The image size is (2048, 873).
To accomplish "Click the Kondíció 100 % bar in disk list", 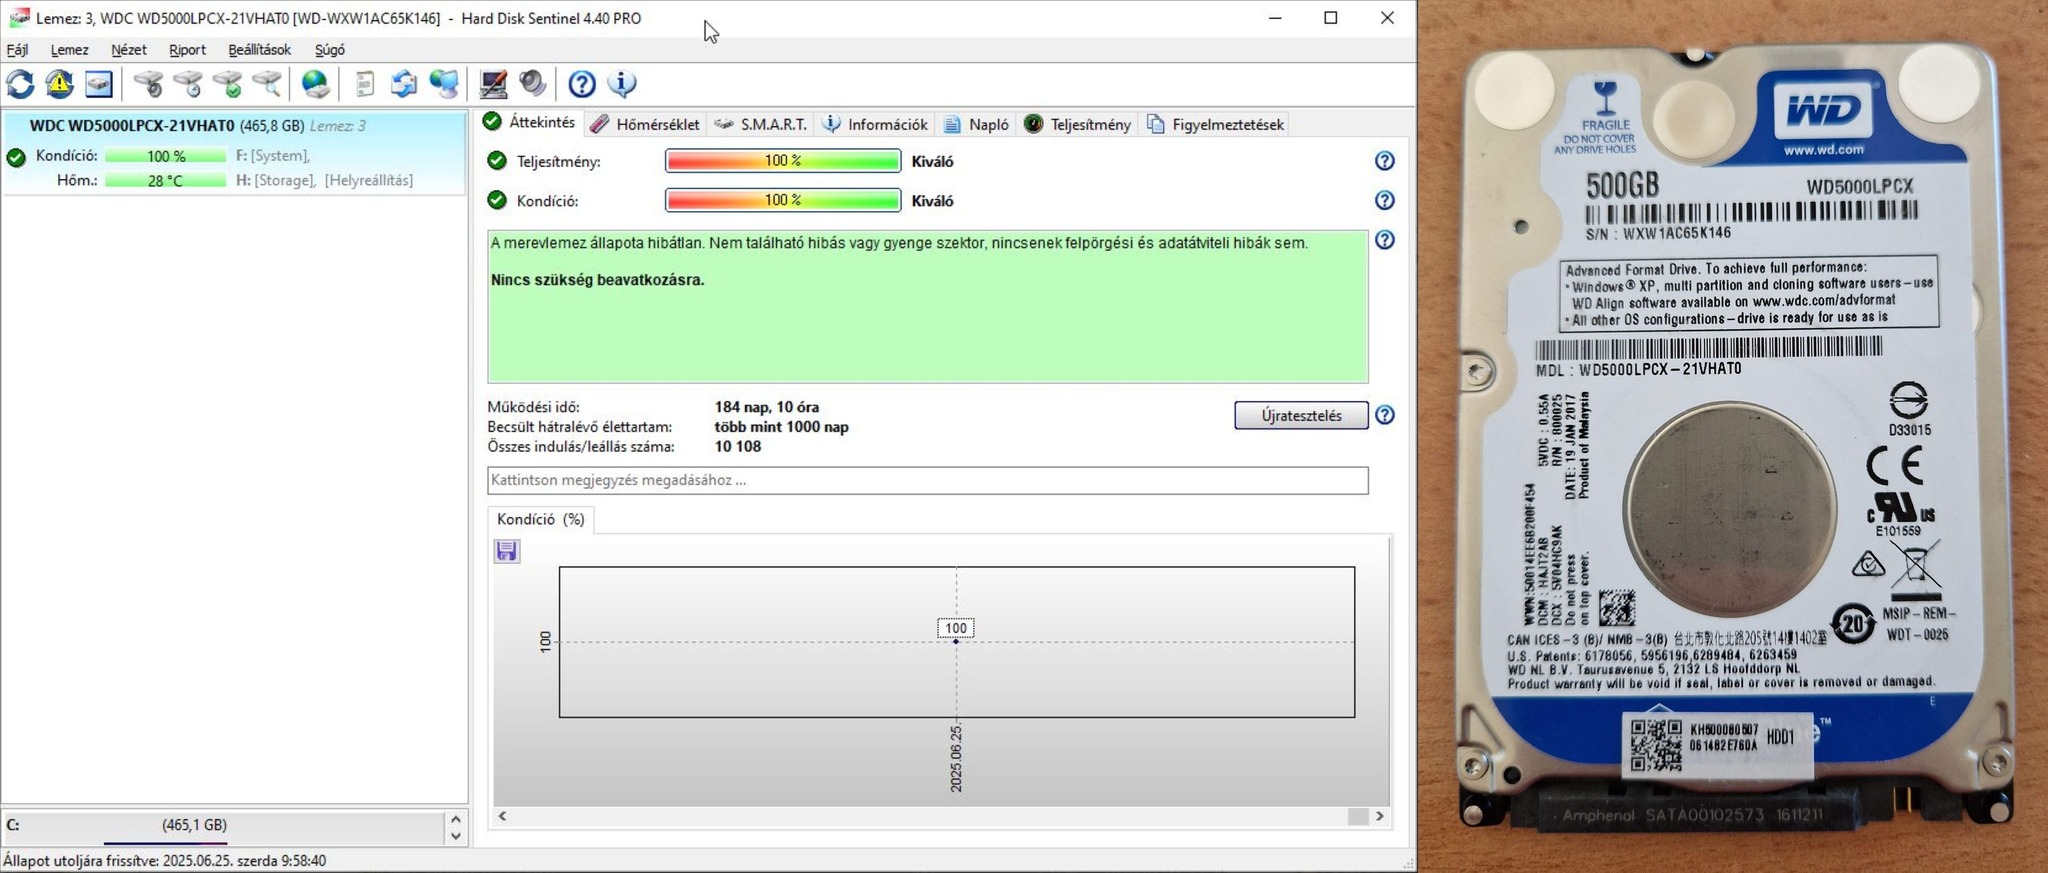I will [165, 156].
